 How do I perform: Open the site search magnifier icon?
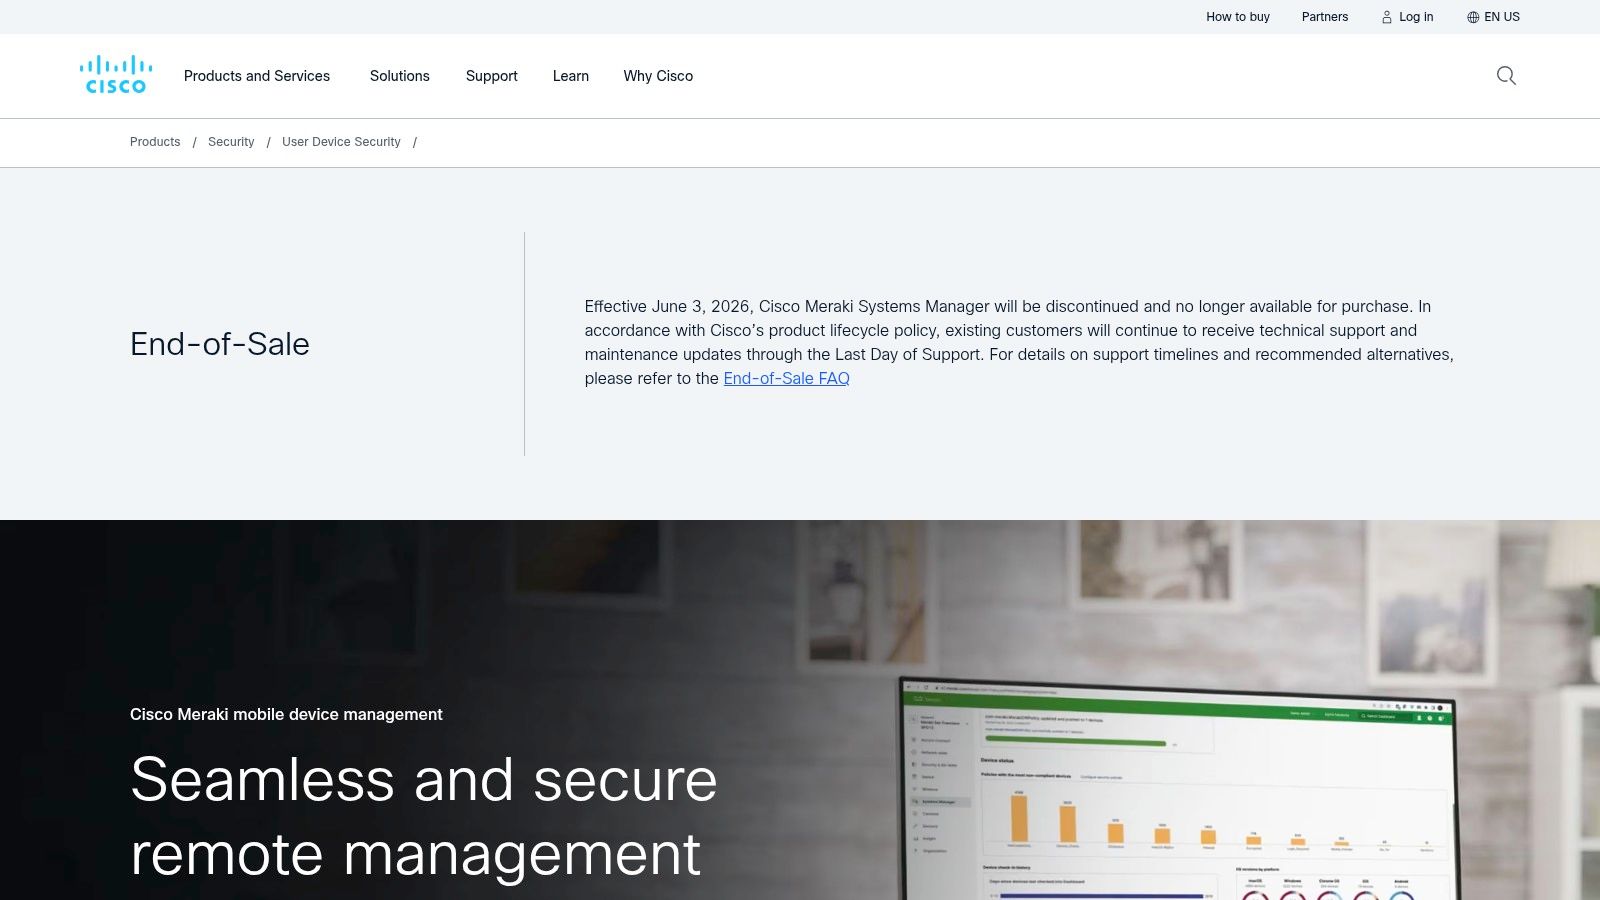coord(1506,76)
